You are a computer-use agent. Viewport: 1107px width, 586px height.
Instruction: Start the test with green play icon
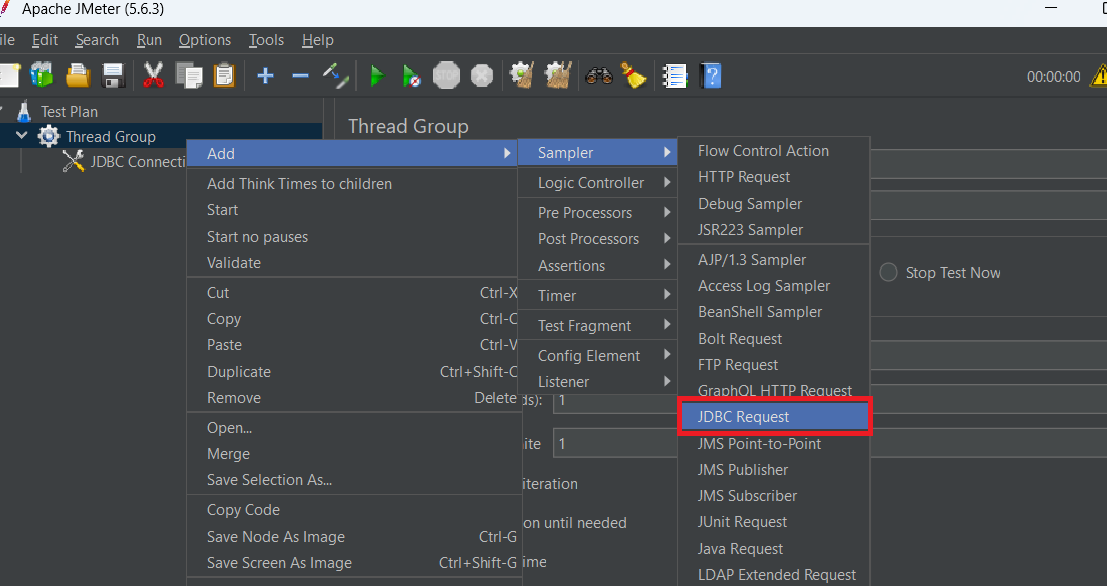(377, 76)
